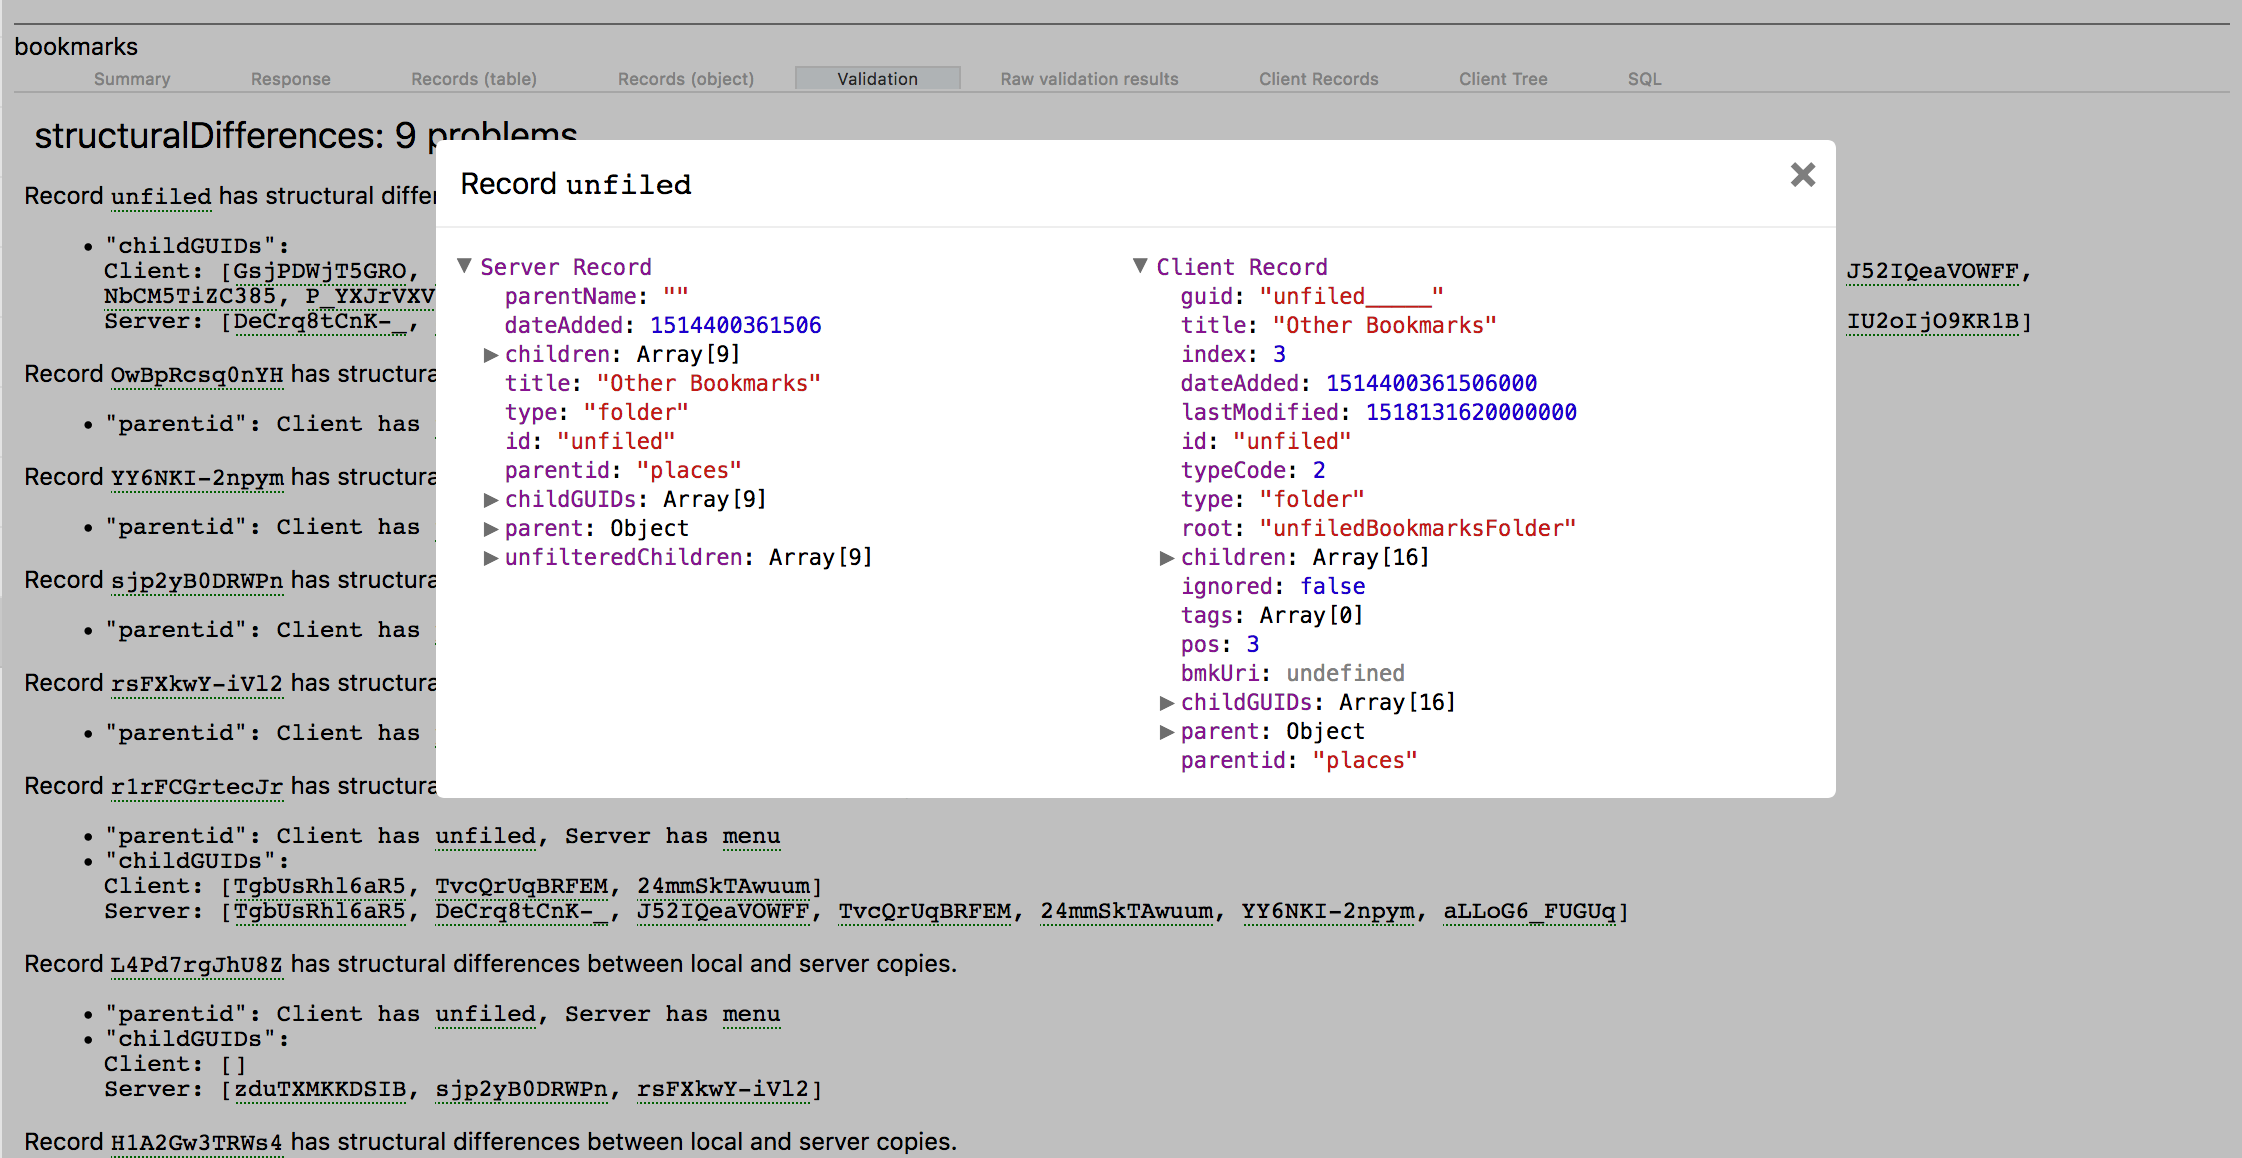The width and height of the screenshot is (2242, 1158).
Task: Switch to the Summary tab
Action: pos(132,79)
